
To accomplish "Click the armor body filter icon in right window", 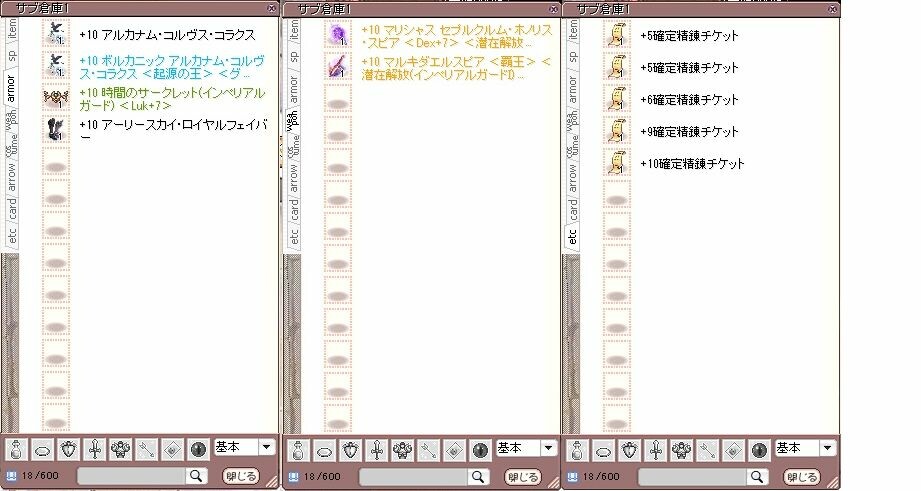I will tap(684, 449).
